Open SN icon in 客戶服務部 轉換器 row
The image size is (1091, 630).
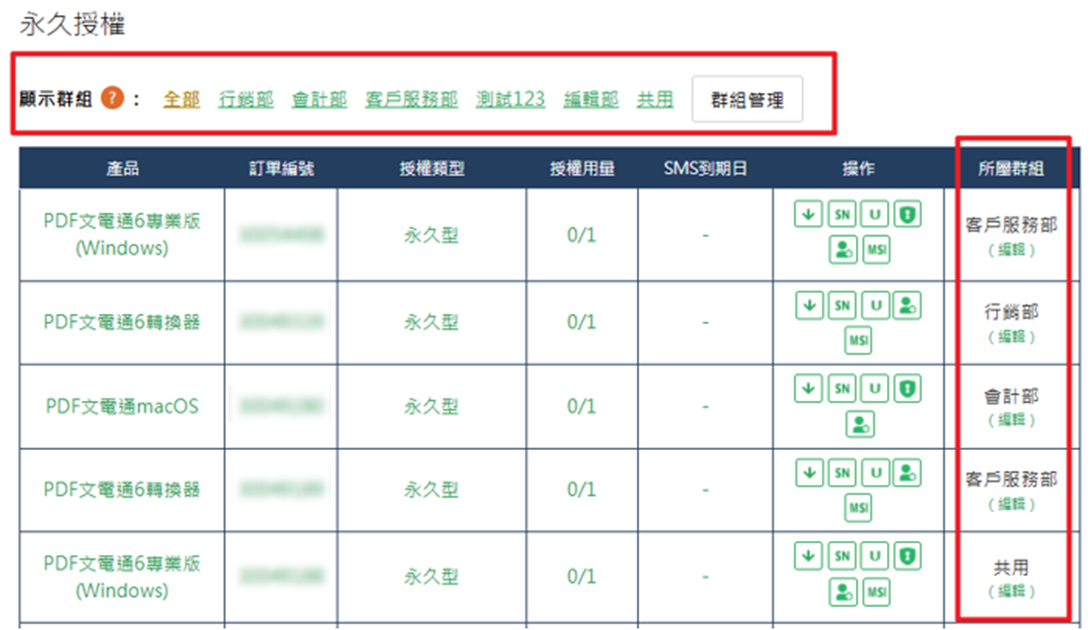[x=843, y=473]
